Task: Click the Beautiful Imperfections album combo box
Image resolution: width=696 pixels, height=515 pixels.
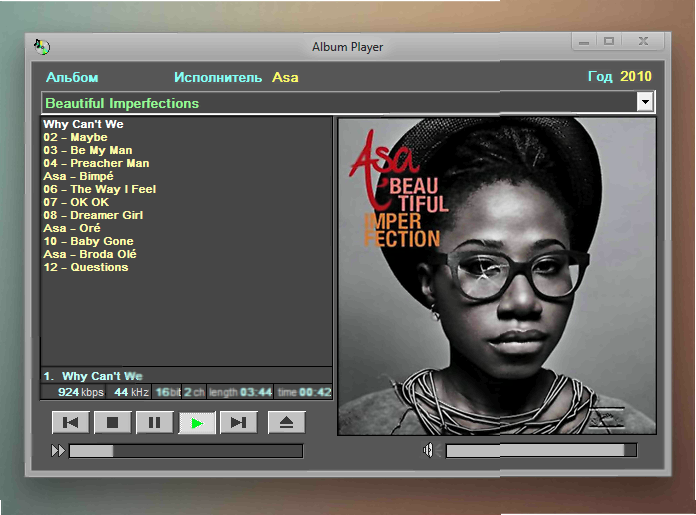Action: [348, 103]
